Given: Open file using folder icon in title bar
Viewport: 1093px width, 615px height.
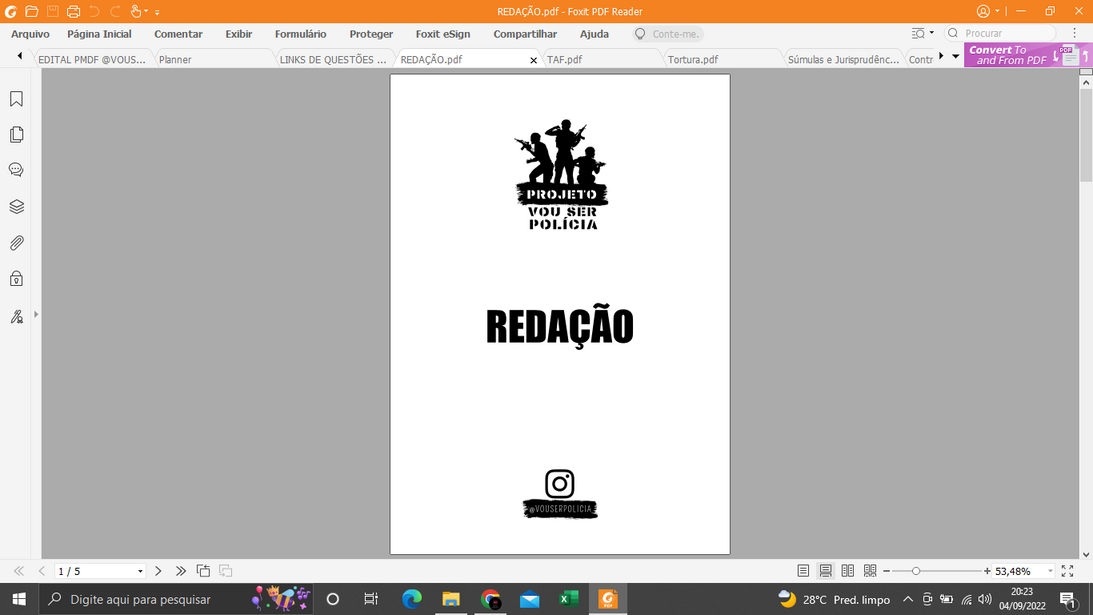Looking at the screenshot, I should 31,11.
